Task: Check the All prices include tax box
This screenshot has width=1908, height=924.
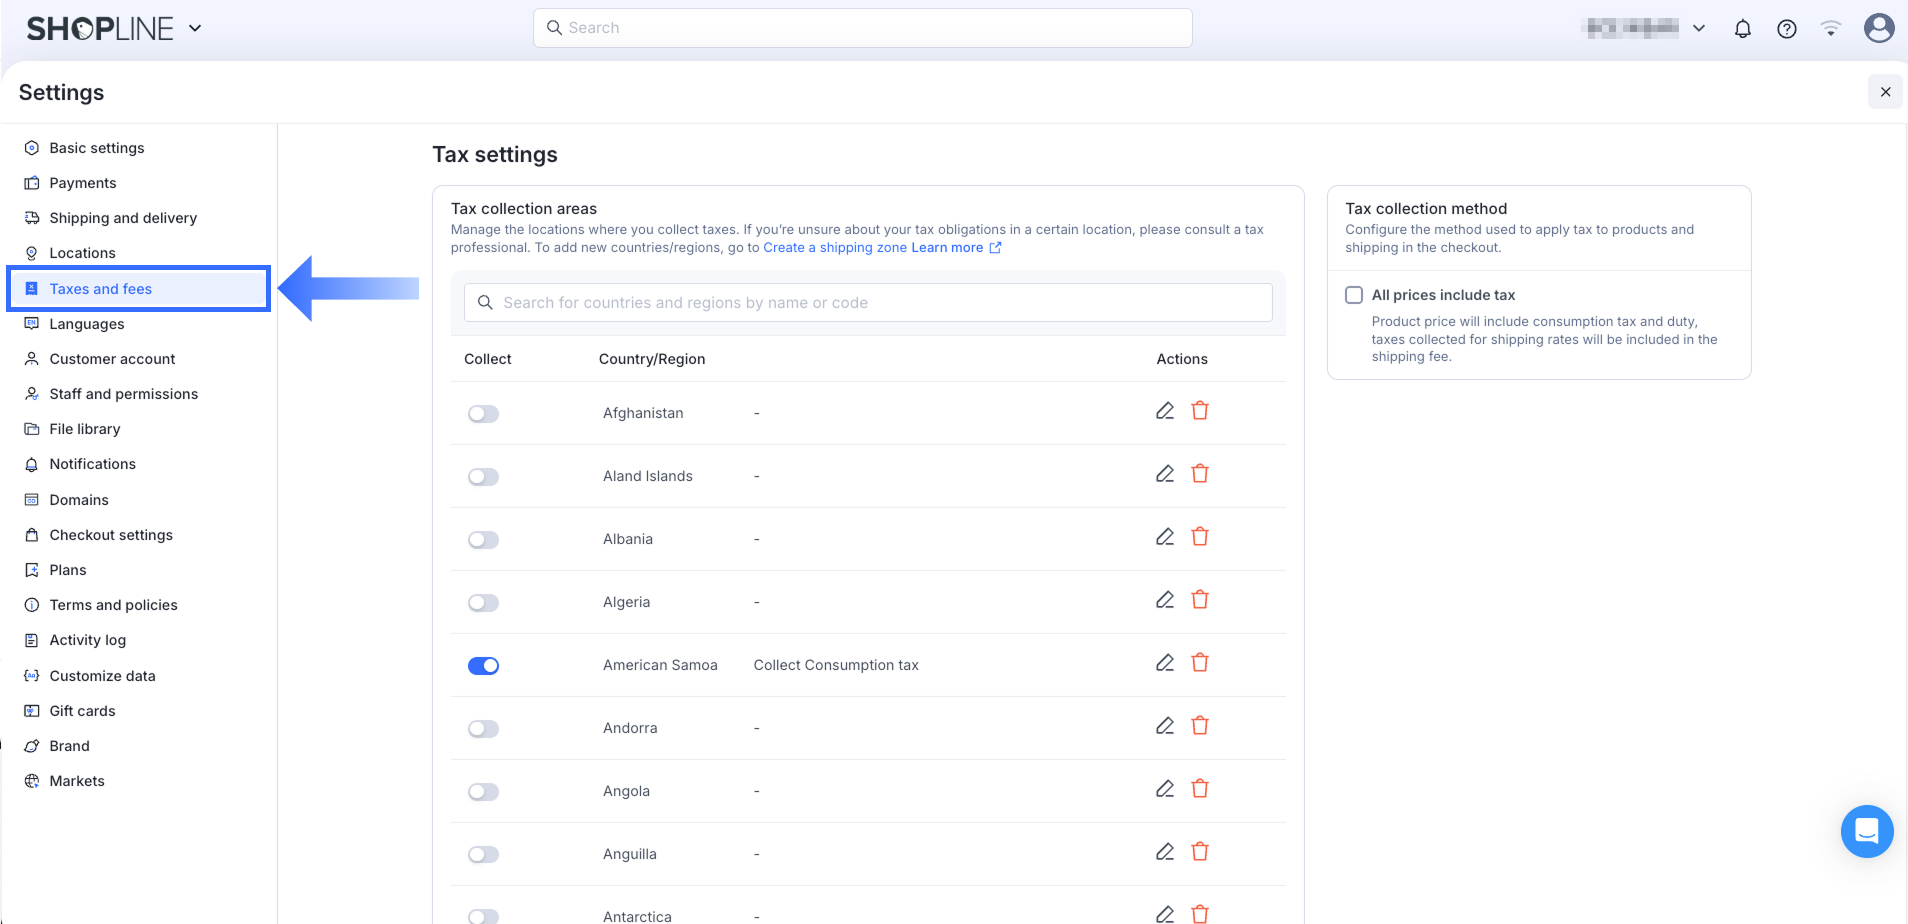Action: (1354, 295)
